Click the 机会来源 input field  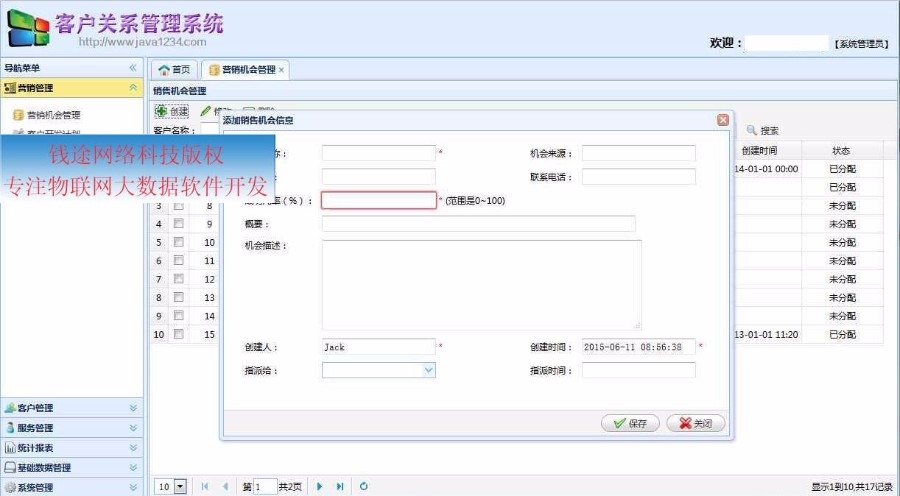(x=638, y=153)
